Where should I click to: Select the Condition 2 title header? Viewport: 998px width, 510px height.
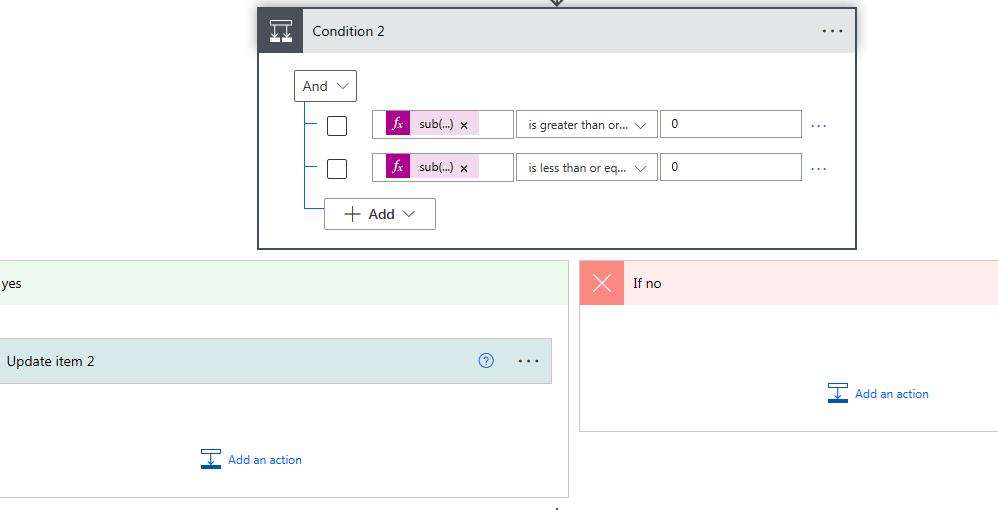557,31
